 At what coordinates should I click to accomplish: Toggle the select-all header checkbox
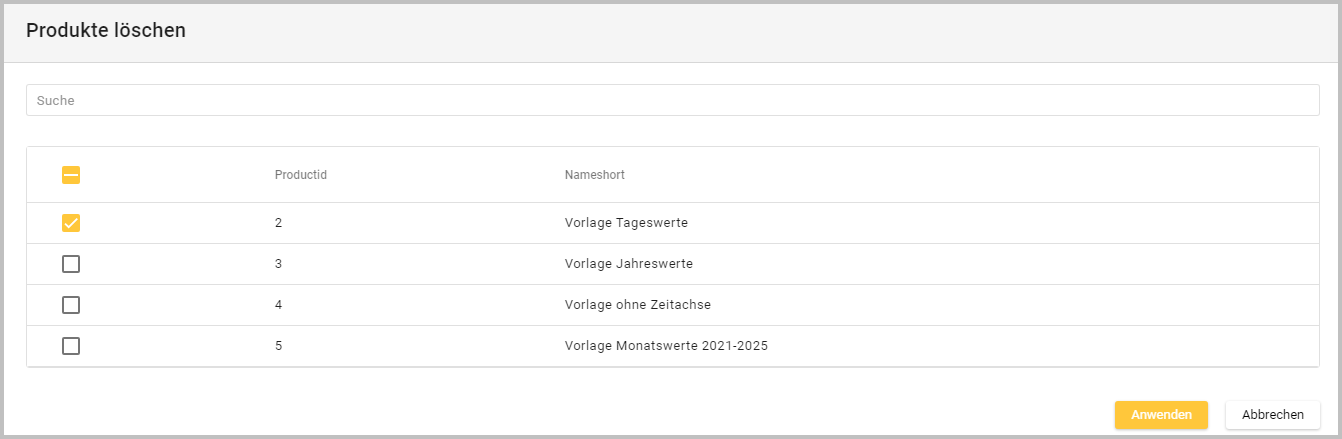click(x=71, y=175)
